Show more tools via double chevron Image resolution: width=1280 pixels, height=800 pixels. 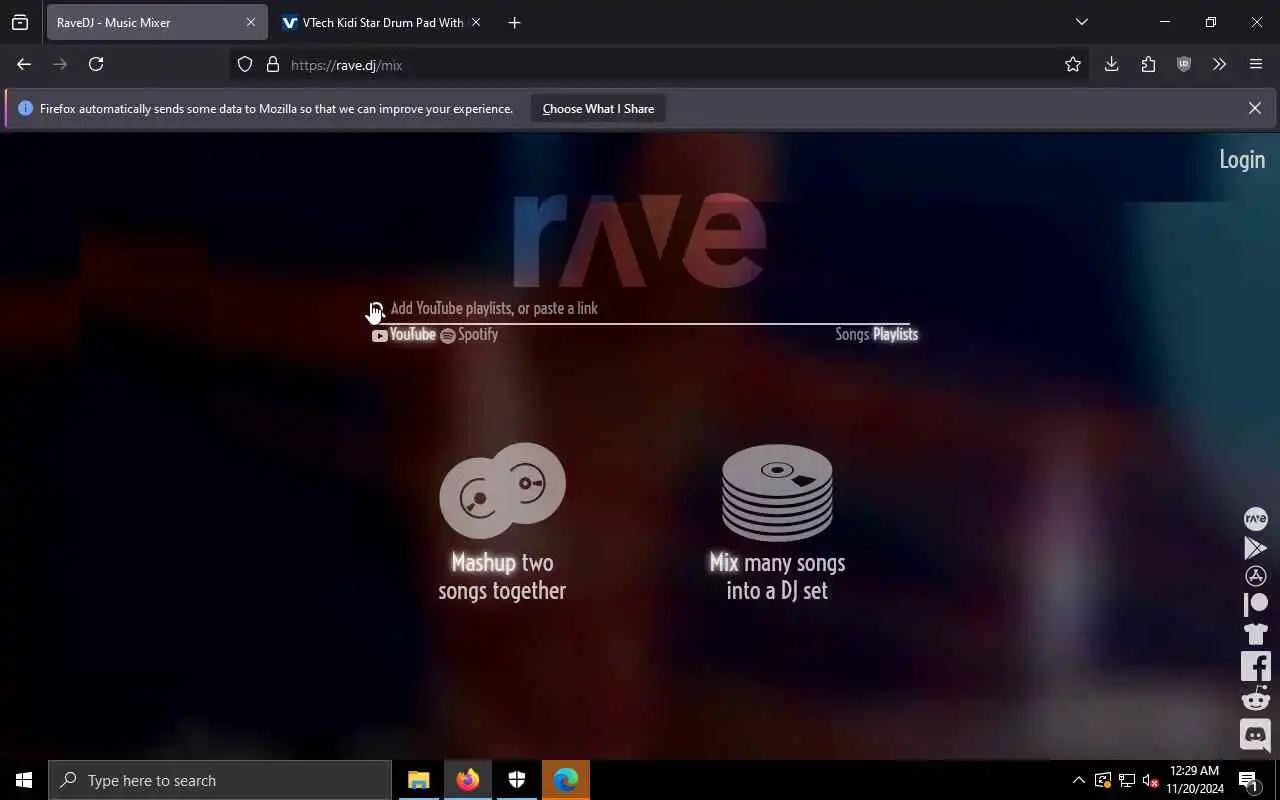coord(1219,64)
